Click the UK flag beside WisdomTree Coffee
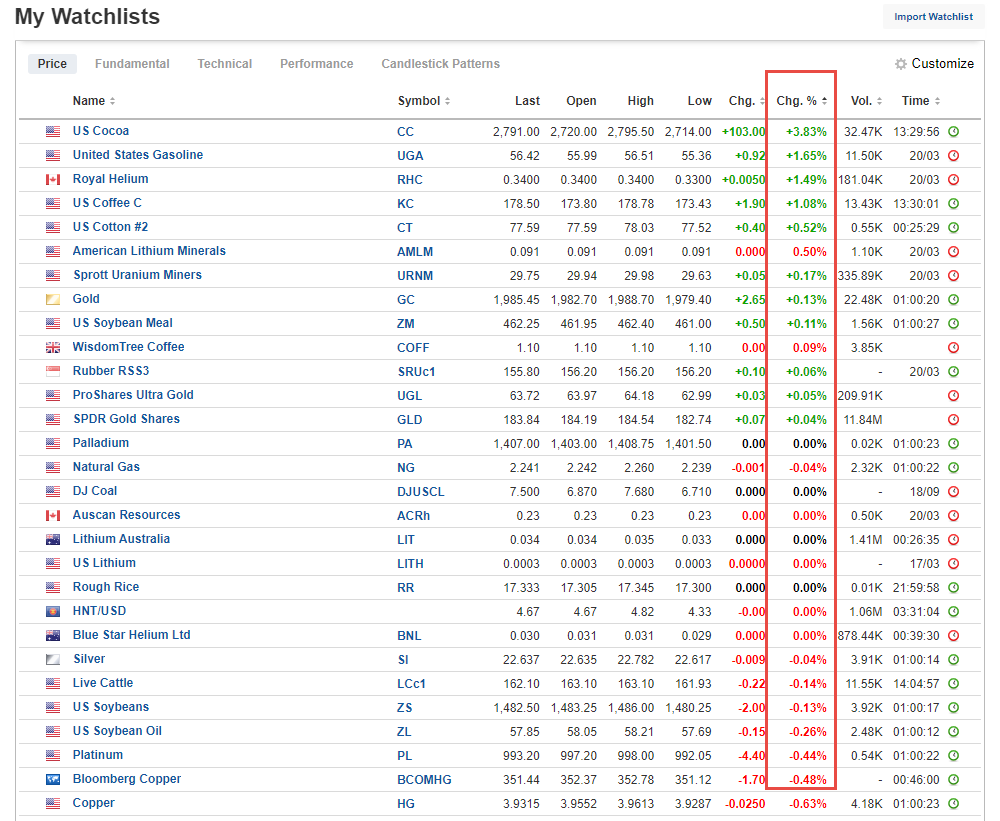The height and width of the screenshot is (821, 1000). click(53, 348)
